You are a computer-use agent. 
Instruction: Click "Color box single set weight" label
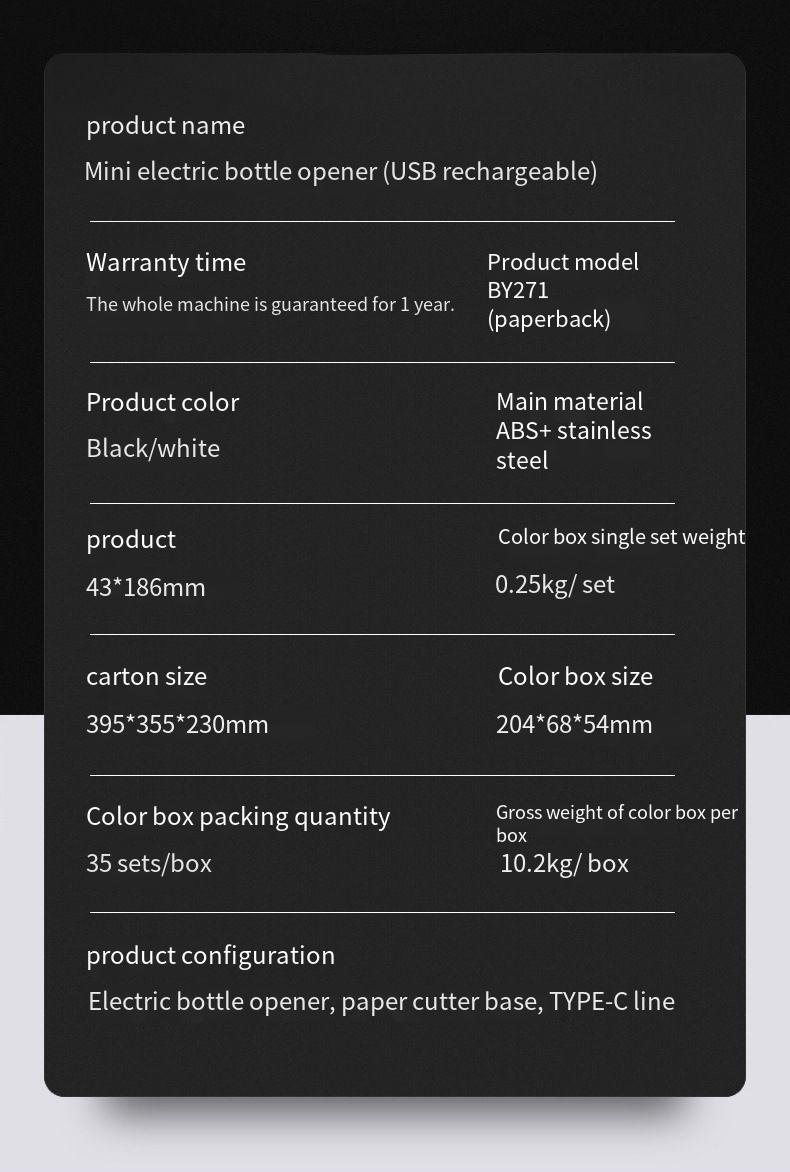[x=621, y=537]
